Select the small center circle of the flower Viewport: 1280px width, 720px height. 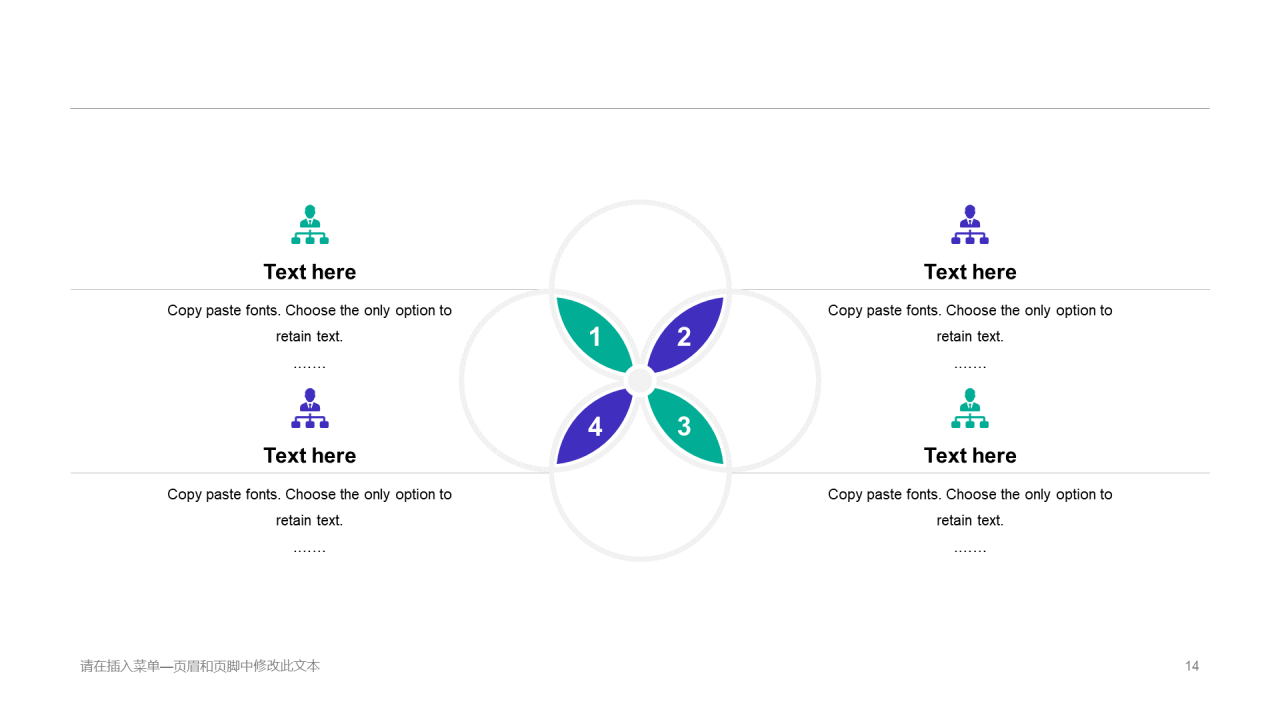pos(640,381)
